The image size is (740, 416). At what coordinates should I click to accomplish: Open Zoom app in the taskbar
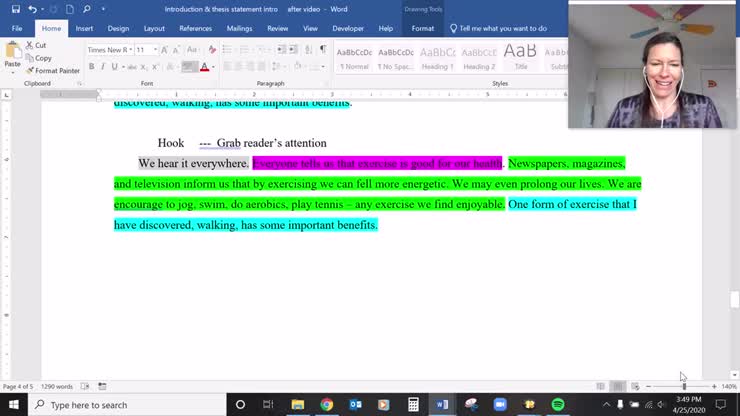500,404
